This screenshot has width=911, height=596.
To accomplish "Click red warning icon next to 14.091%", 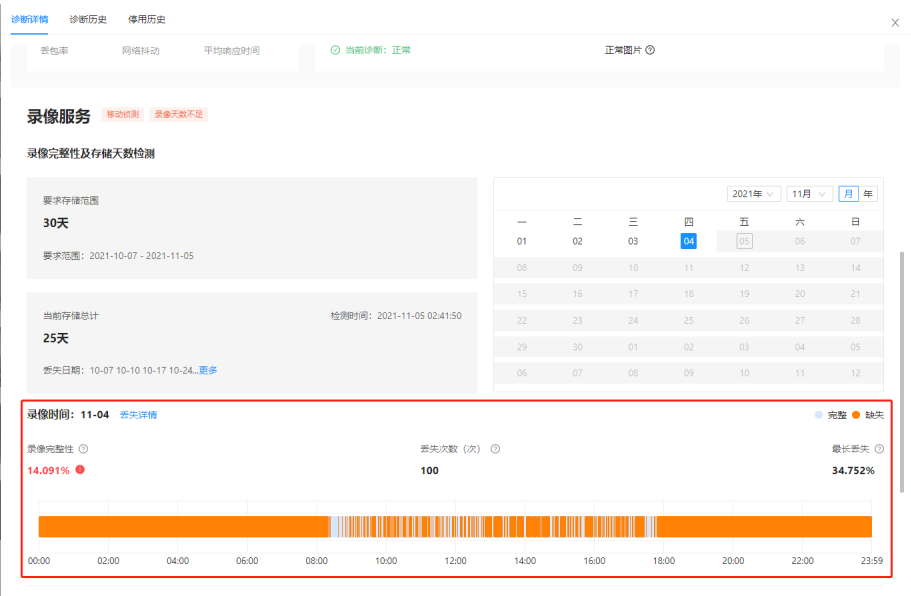I will [x=80, y=470].
